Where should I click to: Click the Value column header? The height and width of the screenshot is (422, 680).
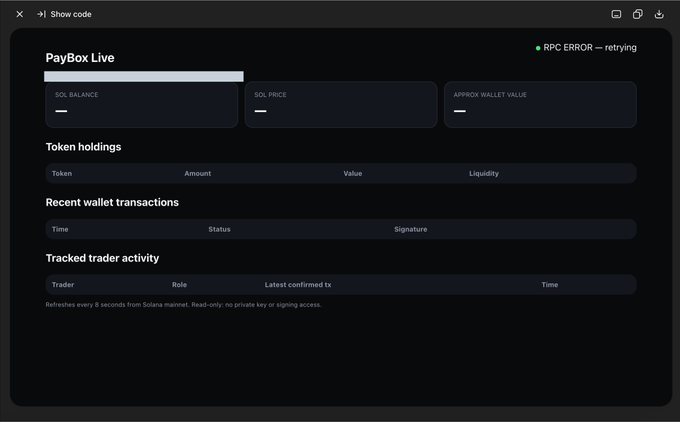(x=353, y=173)
